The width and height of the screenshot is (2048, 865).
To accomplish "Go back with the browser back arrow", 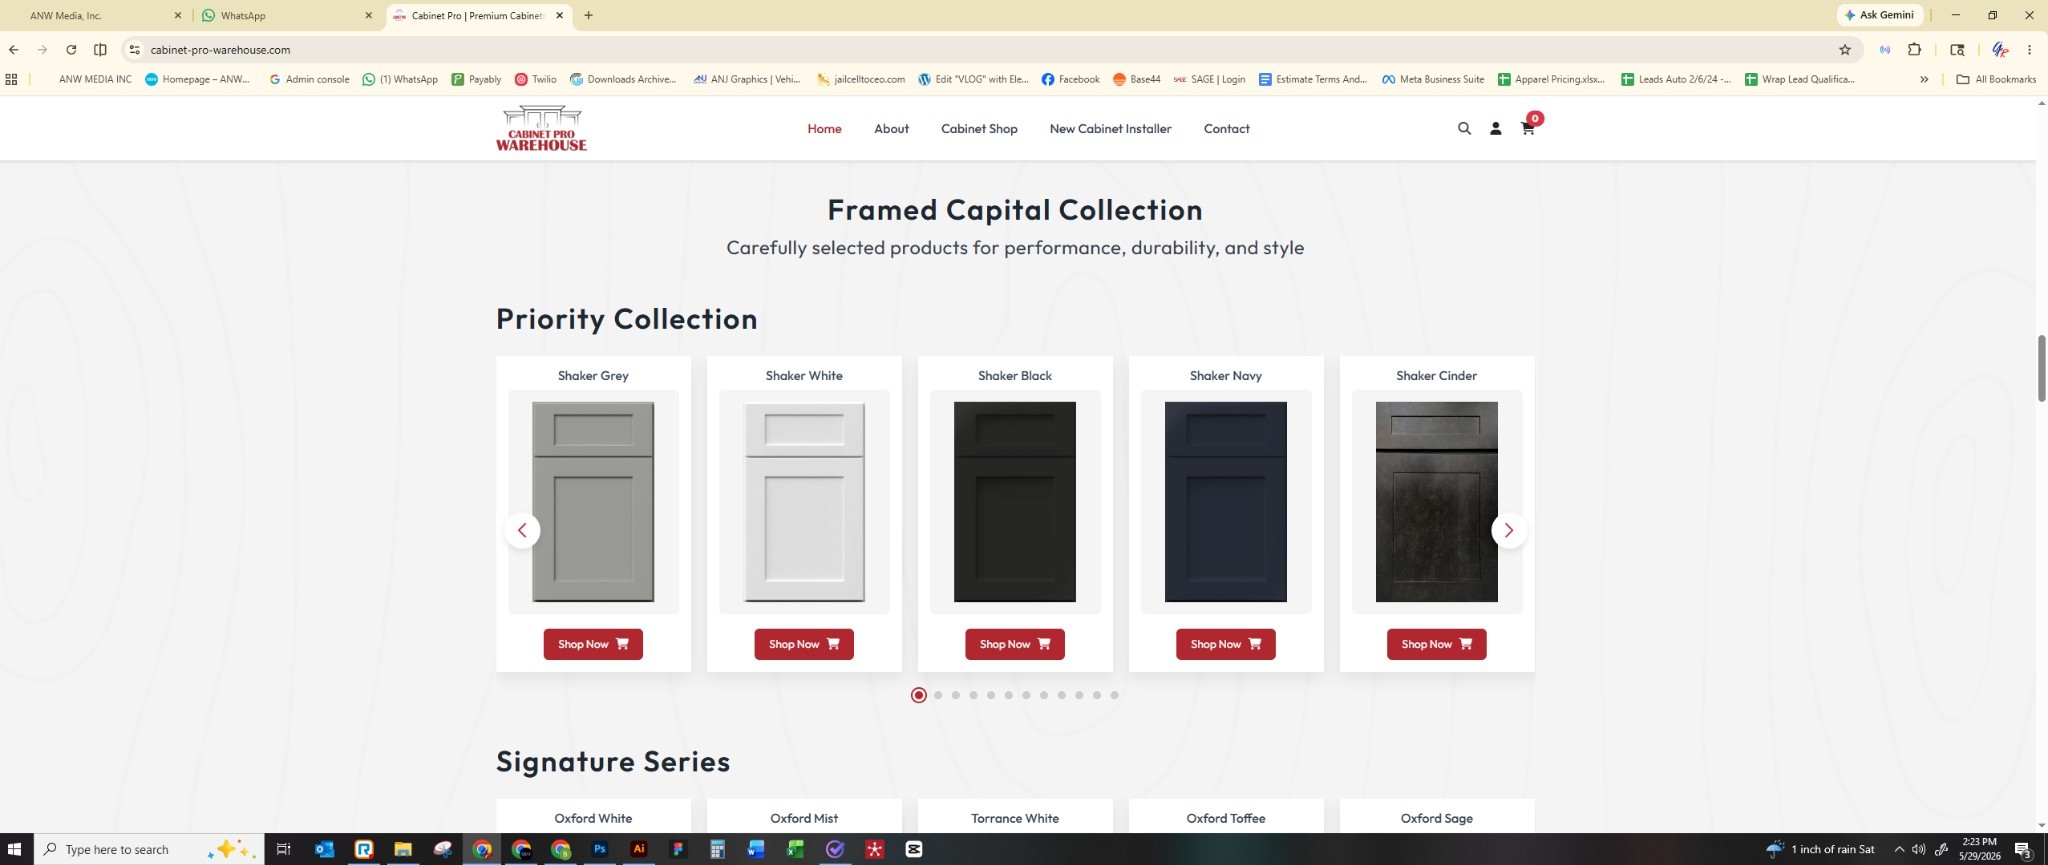I will click(x=13, y=49).
